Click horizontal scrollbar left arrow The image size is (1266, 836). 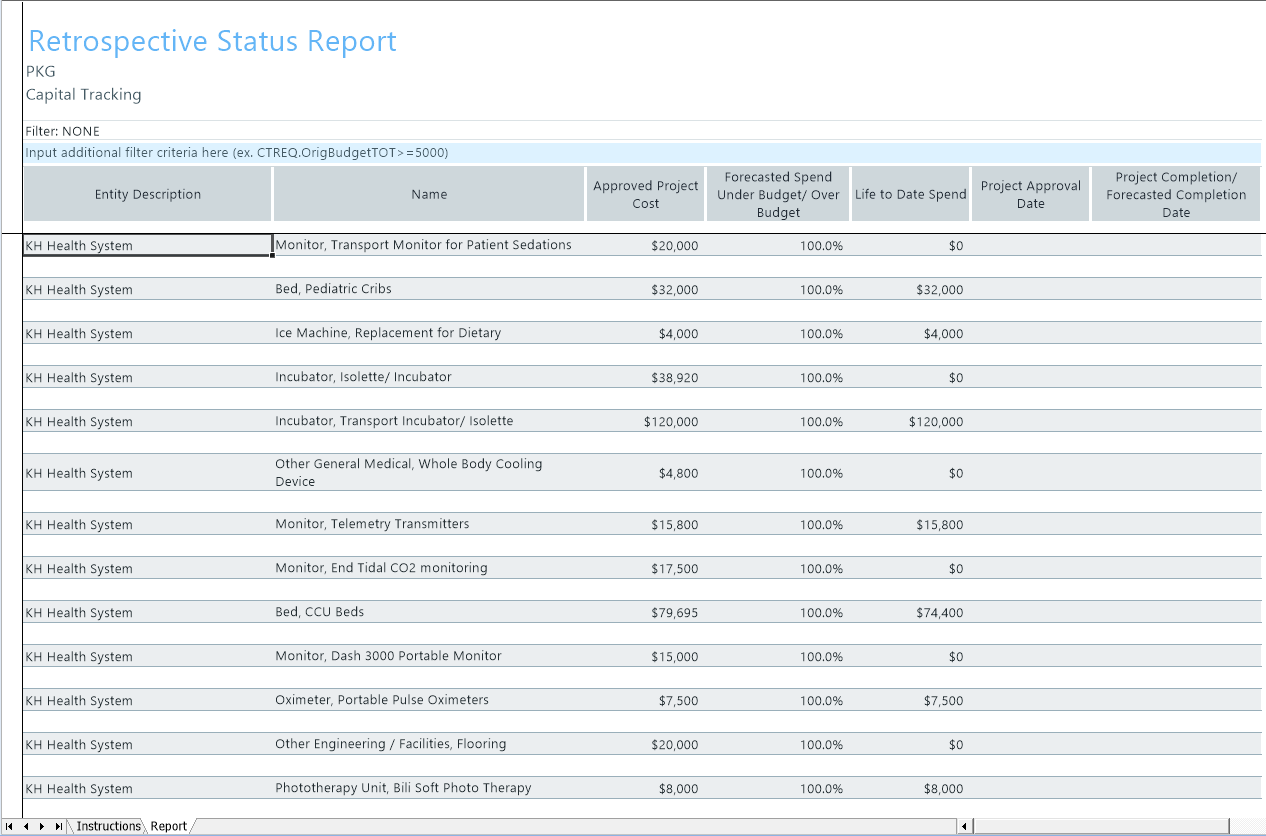click(965, 826)
